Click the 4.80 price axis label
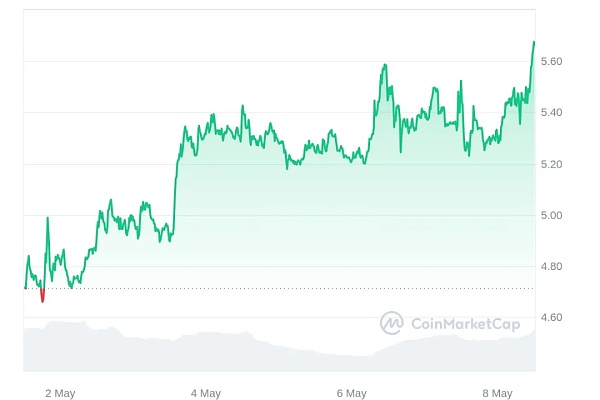The height and width of the screenshot is (400, 600). tap(552, 267)
